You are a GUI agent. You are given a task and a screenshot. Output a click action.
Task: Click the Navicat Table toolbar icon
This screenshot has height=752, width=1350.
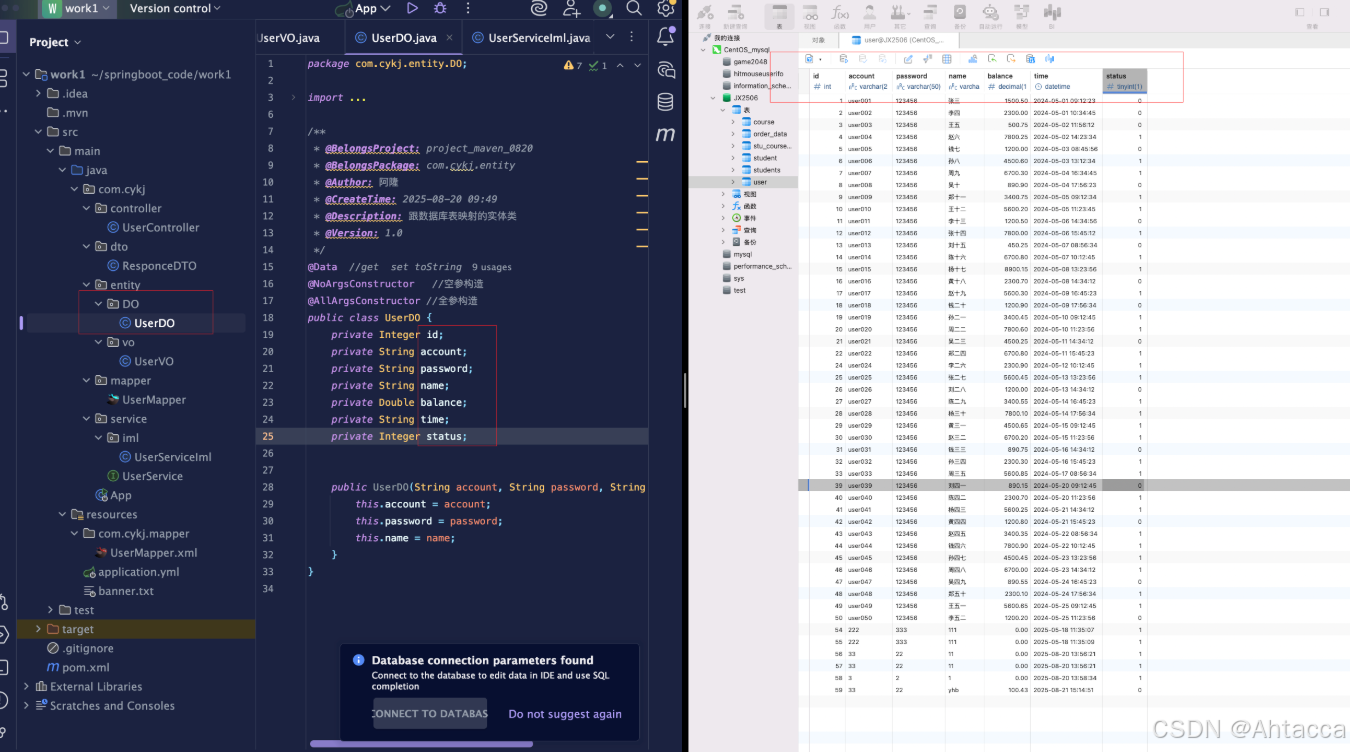[x=779, y=16]
